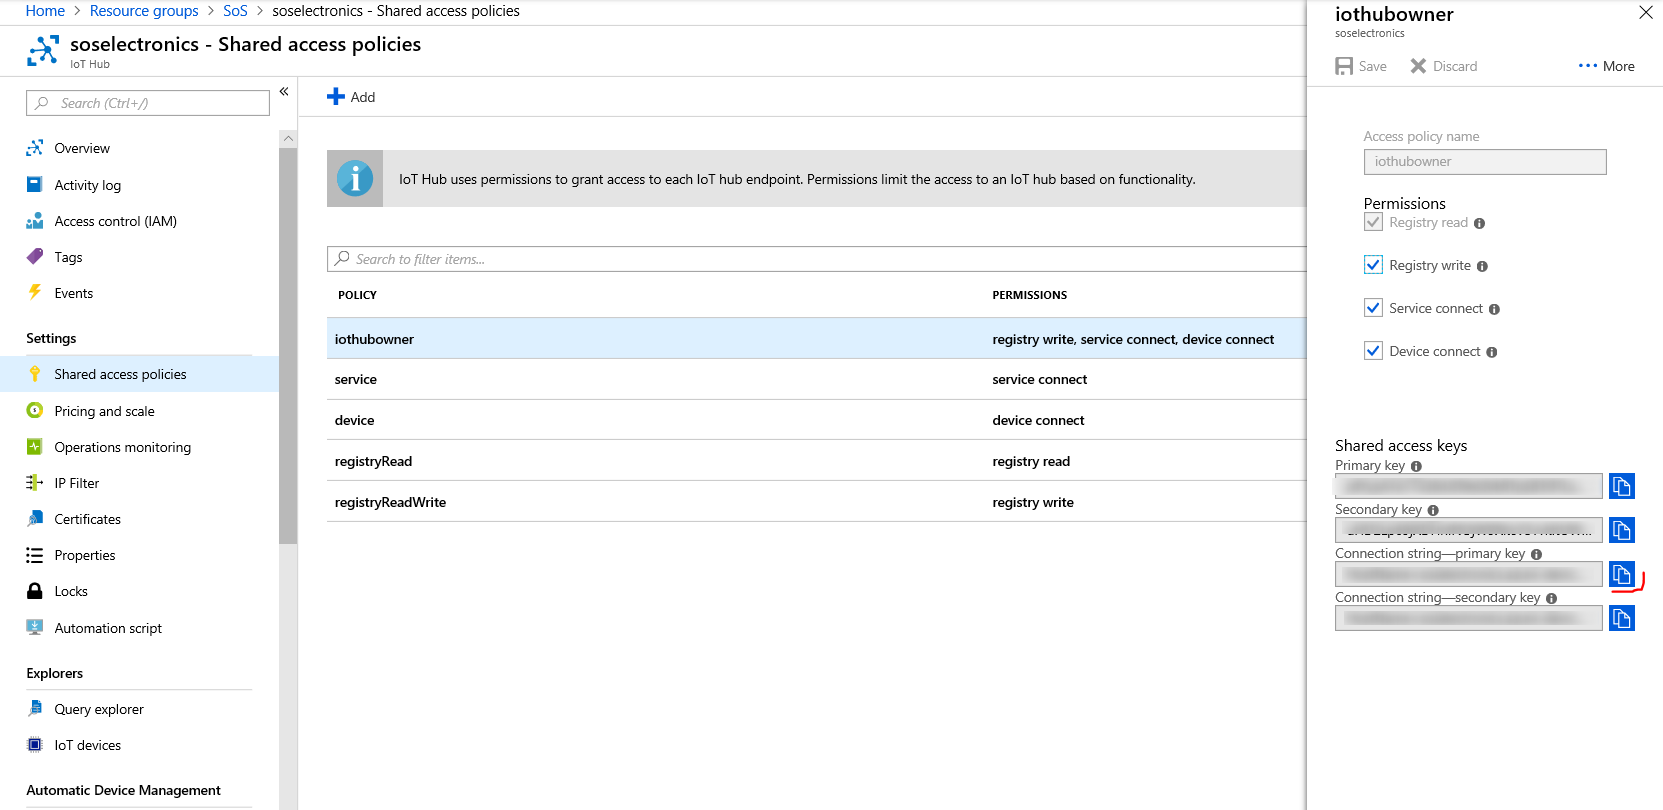This screenshot has width=1663, height=810.
Task: Click the Locks padlock icon
Action: tap(35, 591)
